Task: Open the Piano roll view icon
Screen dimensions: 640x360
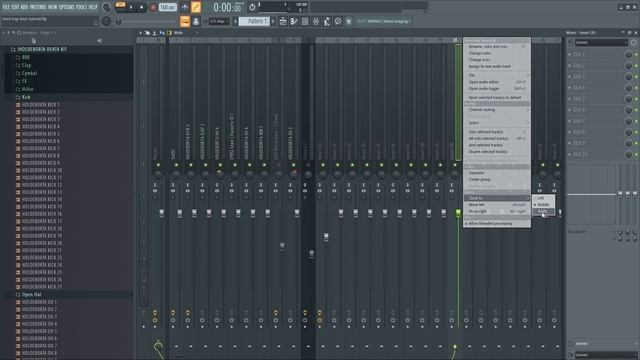Action: point(294,21)
